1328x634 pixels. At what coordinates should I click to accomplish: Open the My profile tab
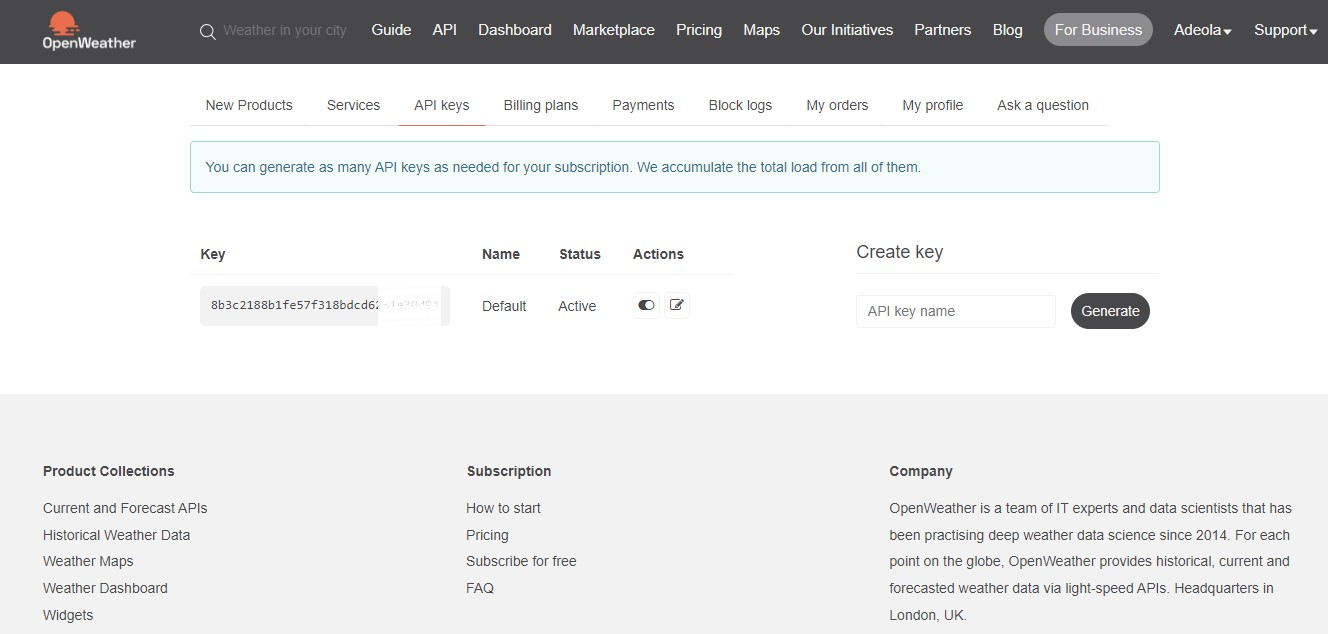[x=933, y=105]
